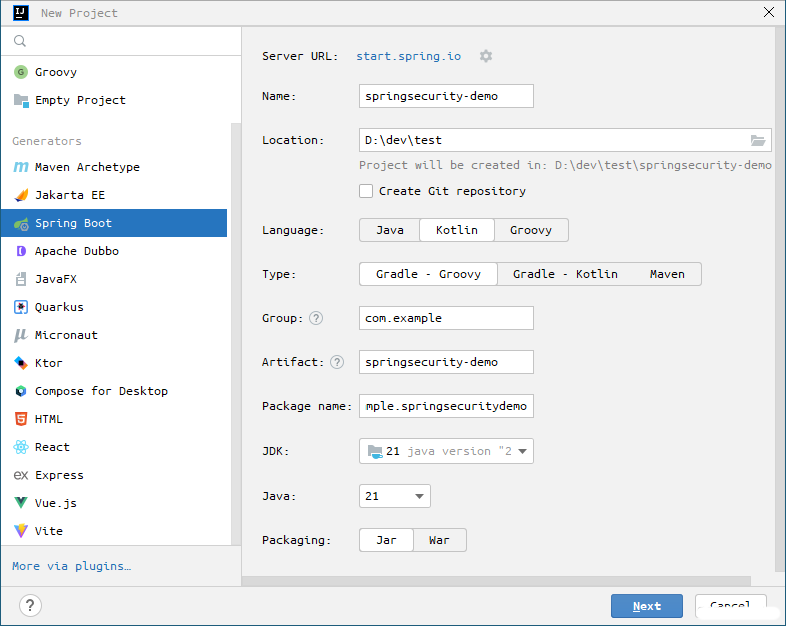Viewport: 786px width, 626px height.
Task: Click the Empty Project folder icon
Action: pos(21,100)
